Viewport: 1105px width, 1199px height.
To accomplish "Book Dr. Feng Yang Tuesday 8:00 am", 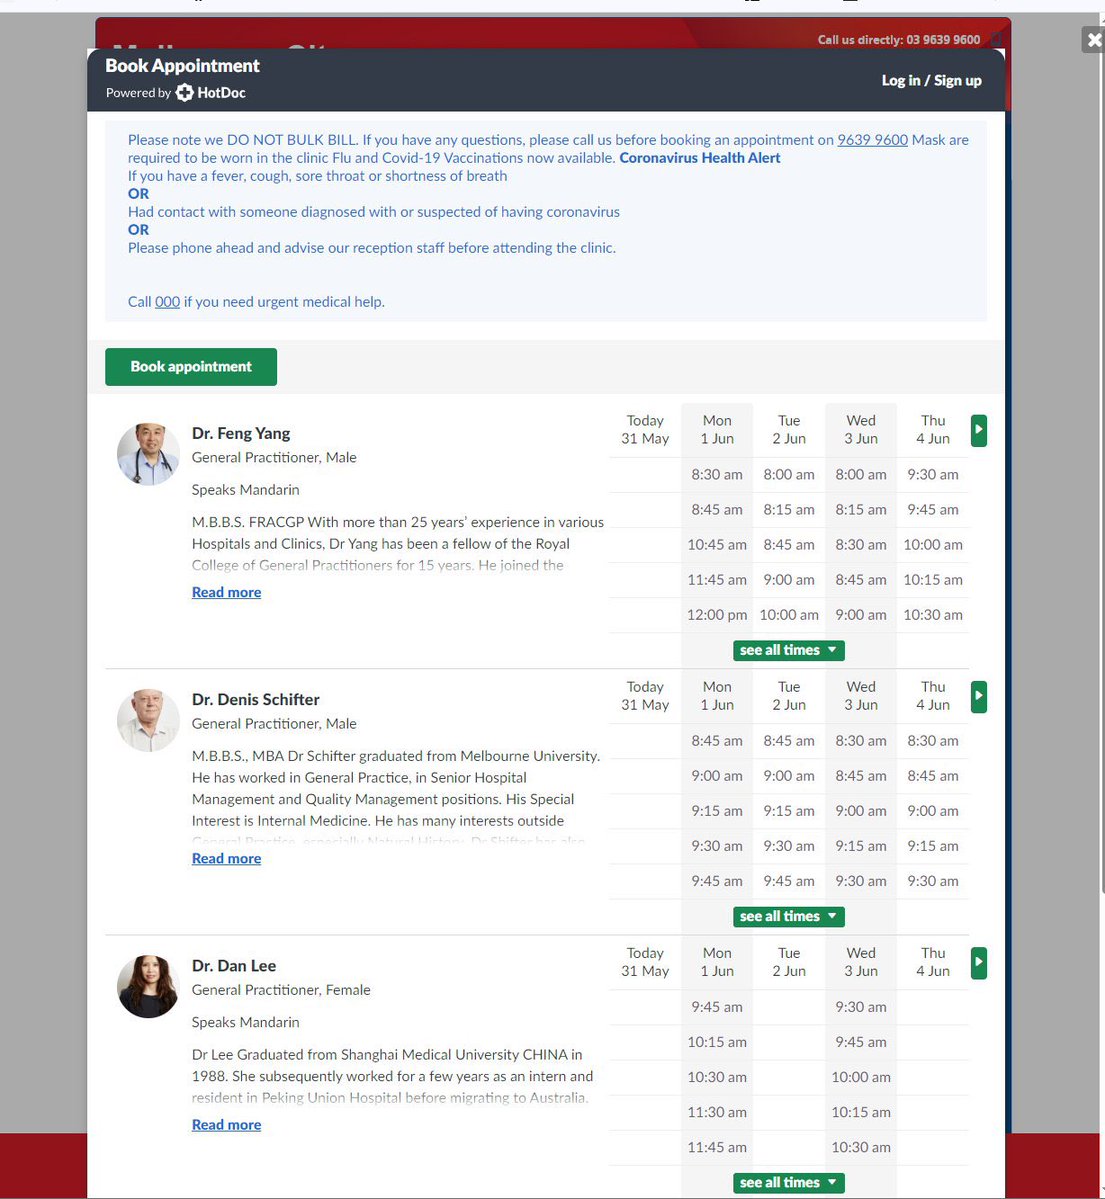I will pyautogui.click(x=789, y=475).
